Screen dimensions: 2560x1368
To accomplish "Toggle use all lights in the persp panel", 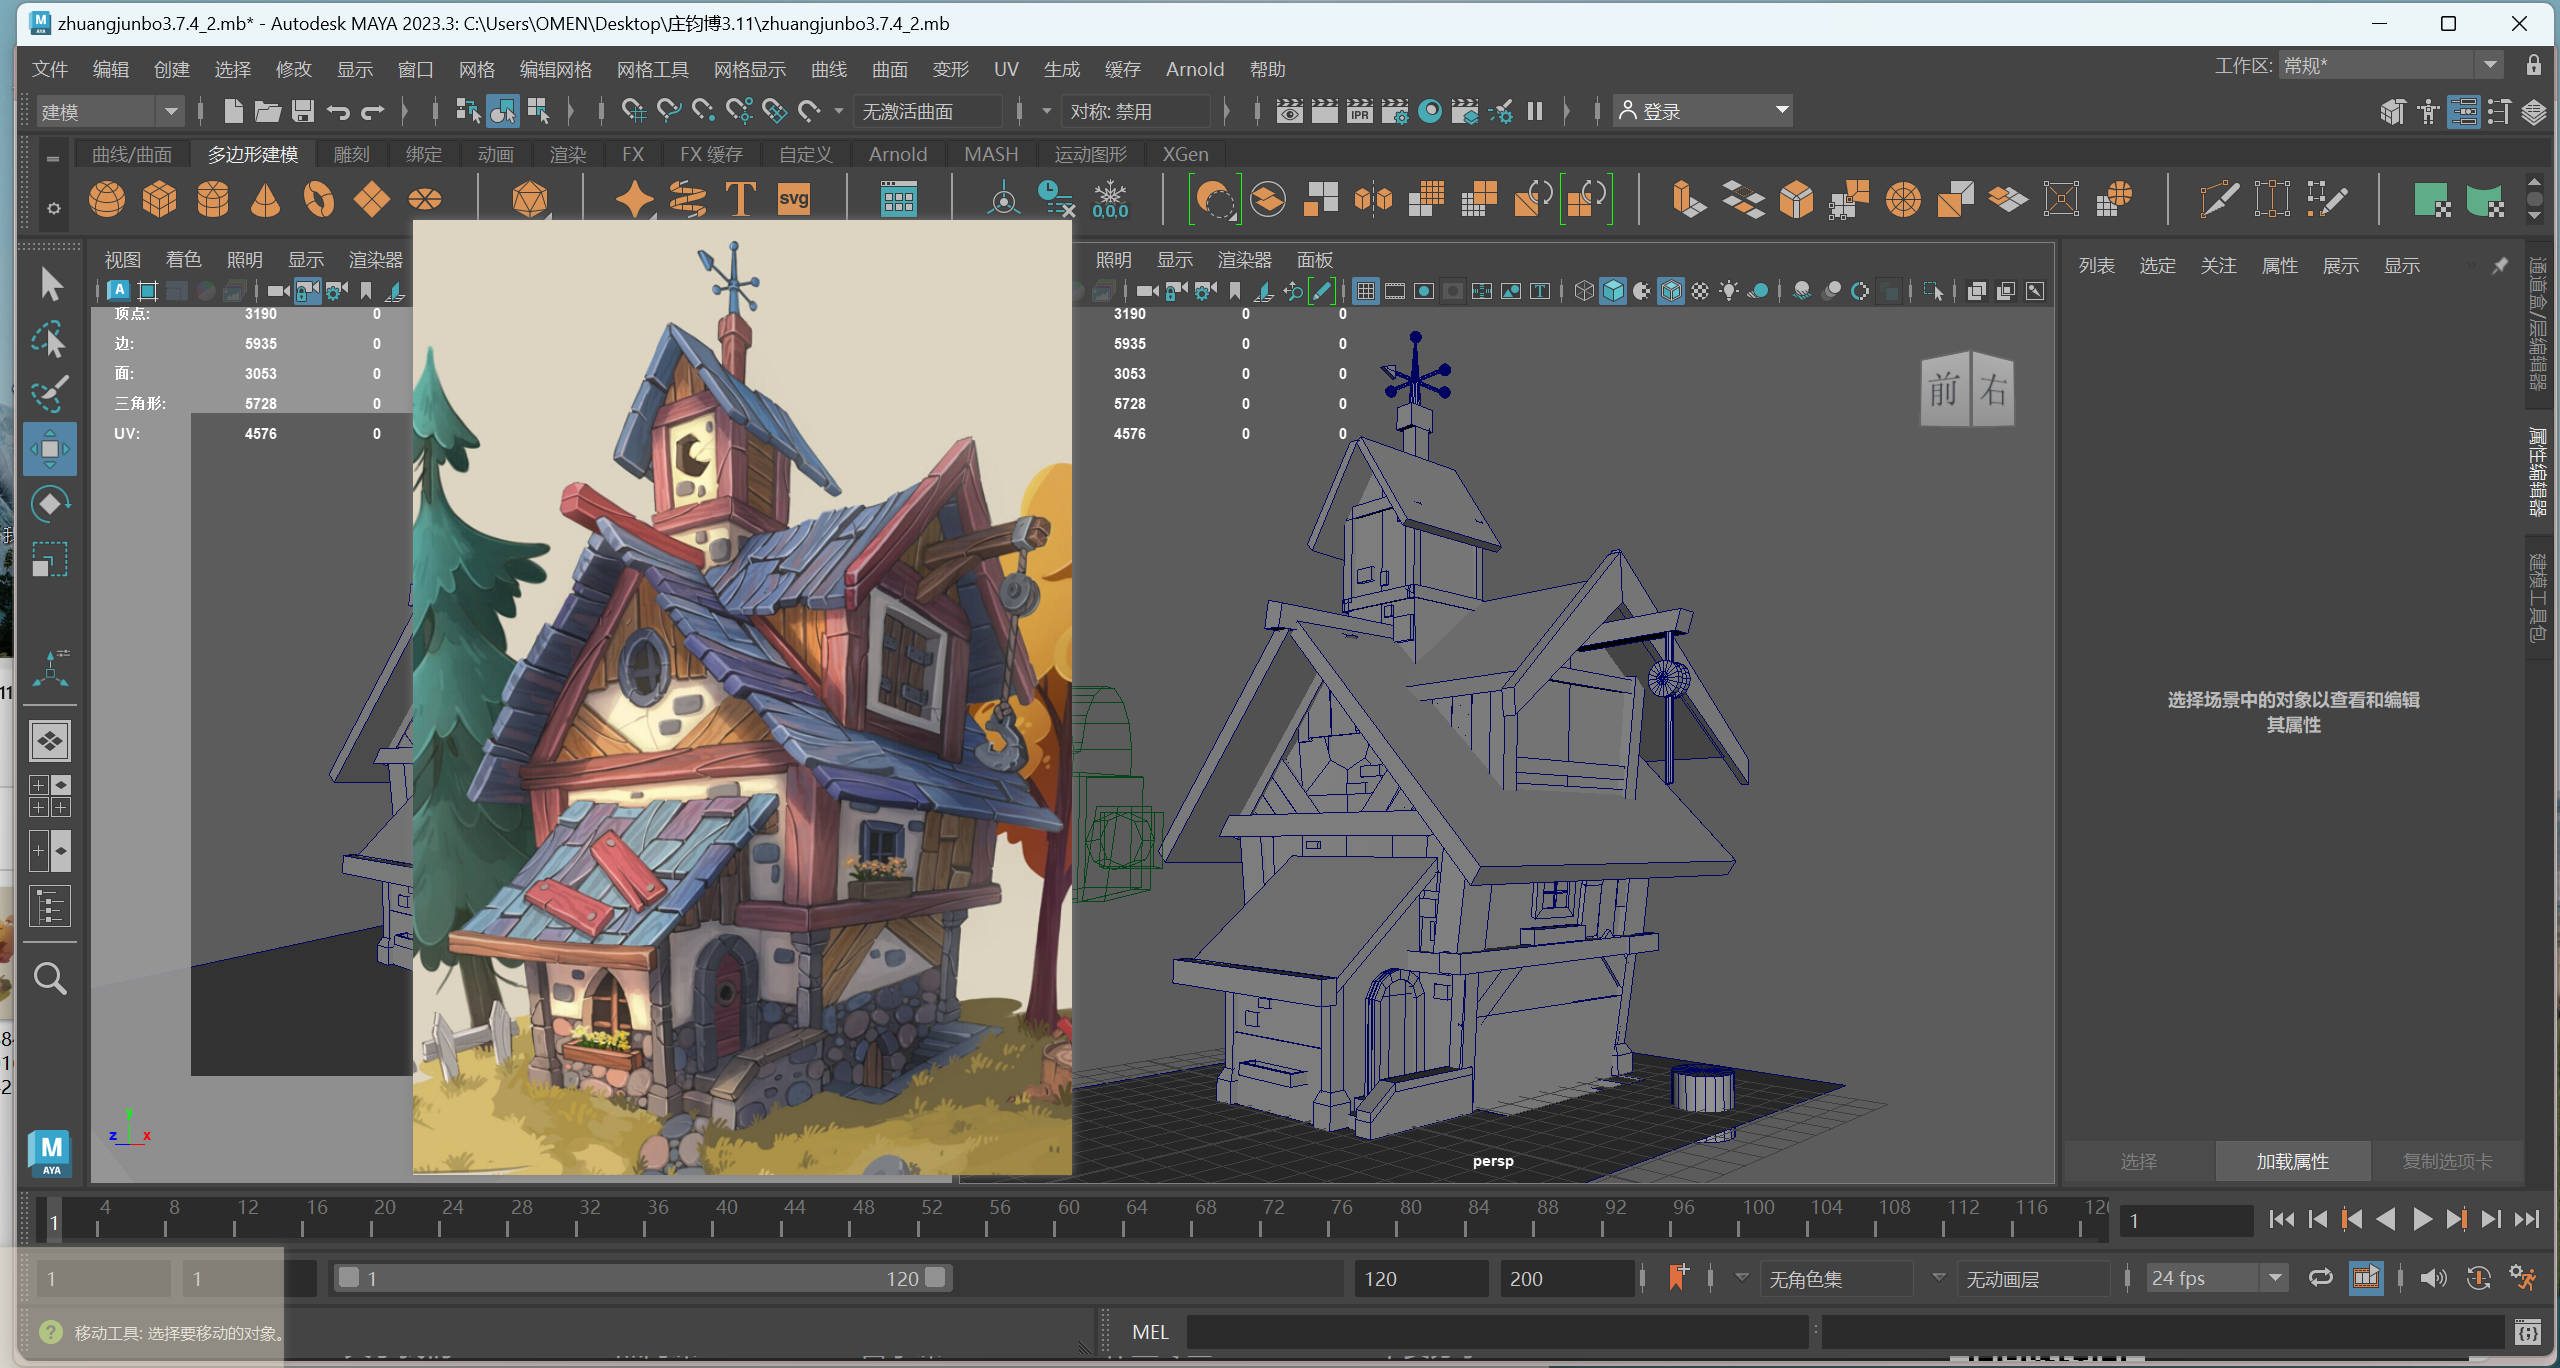I will point(1729,291).
